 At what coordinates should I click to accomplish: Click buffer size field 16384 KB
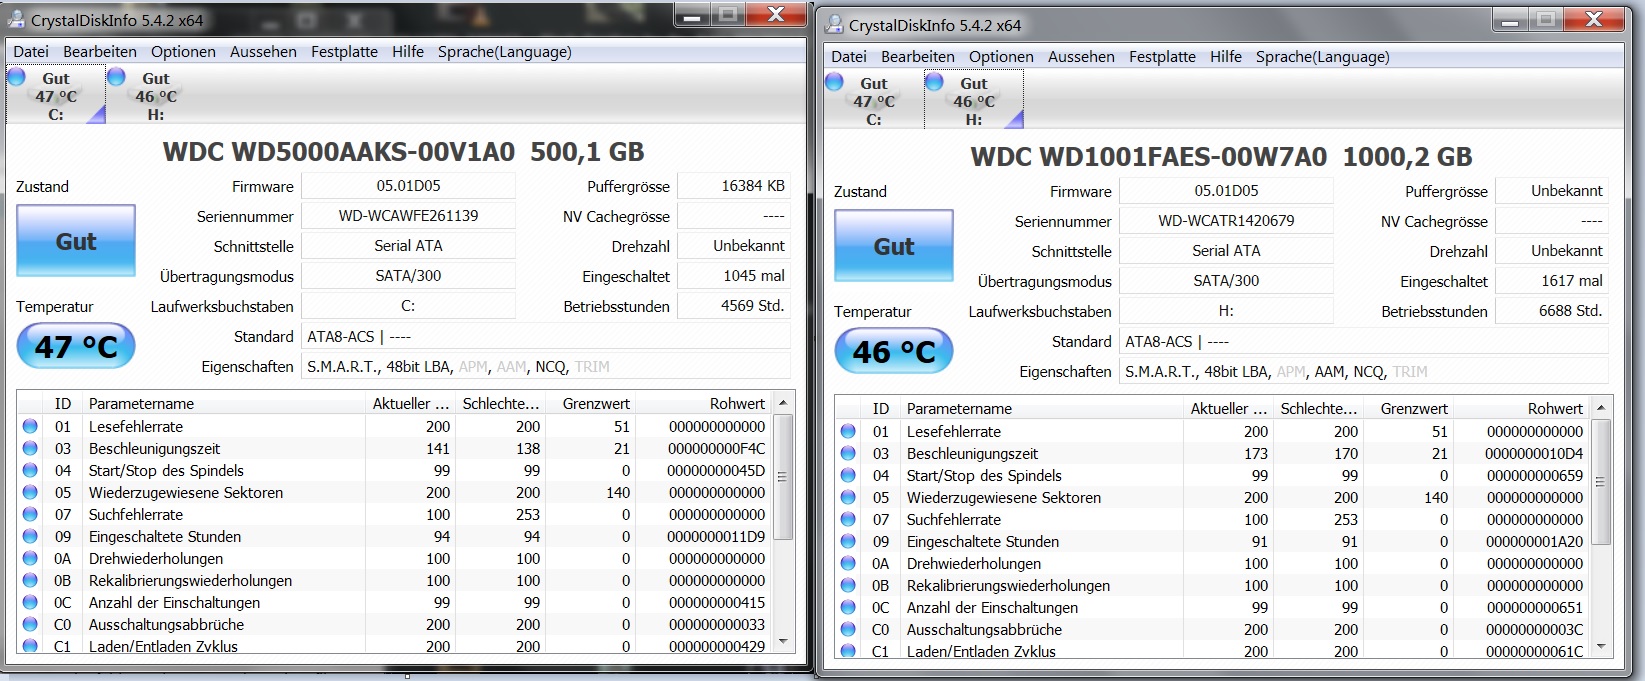click(x=734, y=186)
